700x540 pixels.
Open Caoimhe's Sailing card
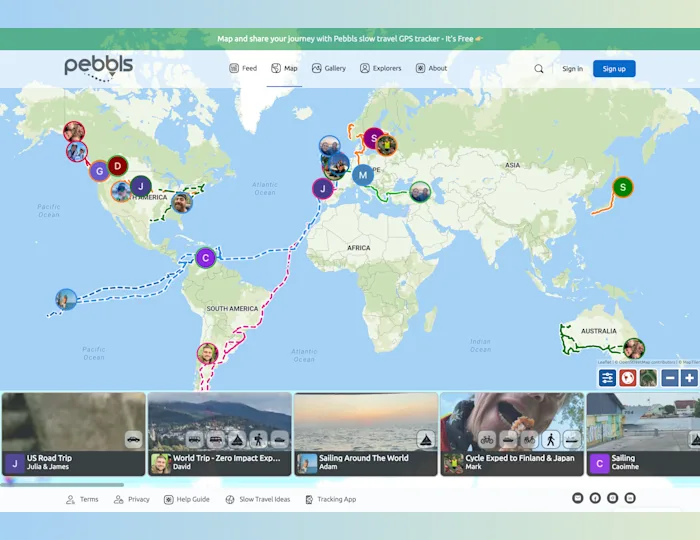[643, 434]
